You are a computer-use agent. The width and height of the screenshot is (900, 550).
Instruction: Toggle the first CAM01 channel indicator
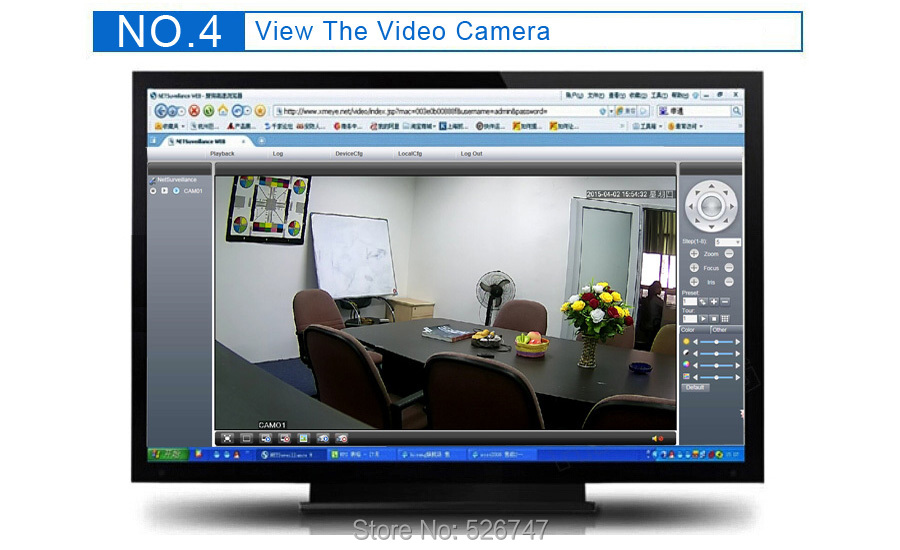(153, 190)
